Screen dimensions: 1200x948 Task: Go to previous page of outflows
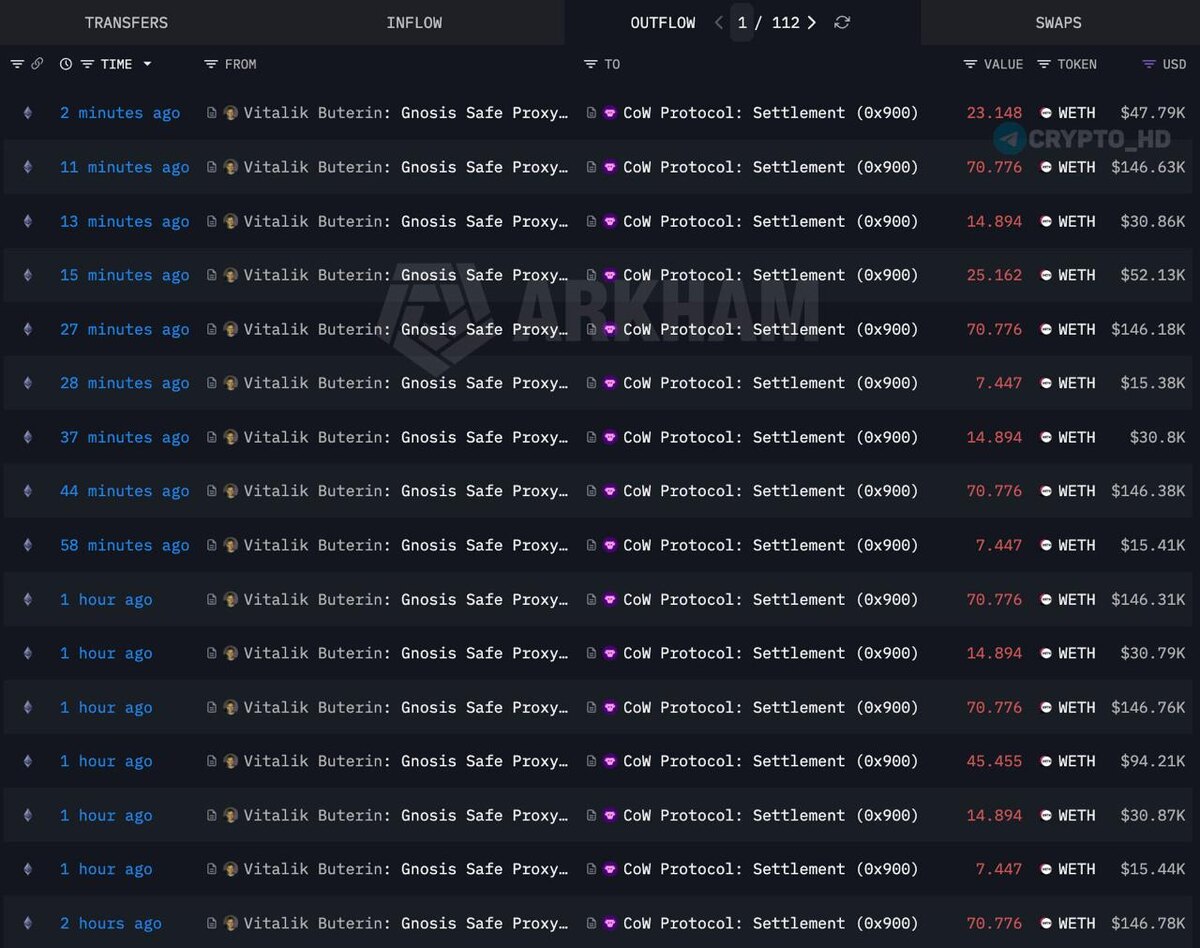tap(718, 22)
